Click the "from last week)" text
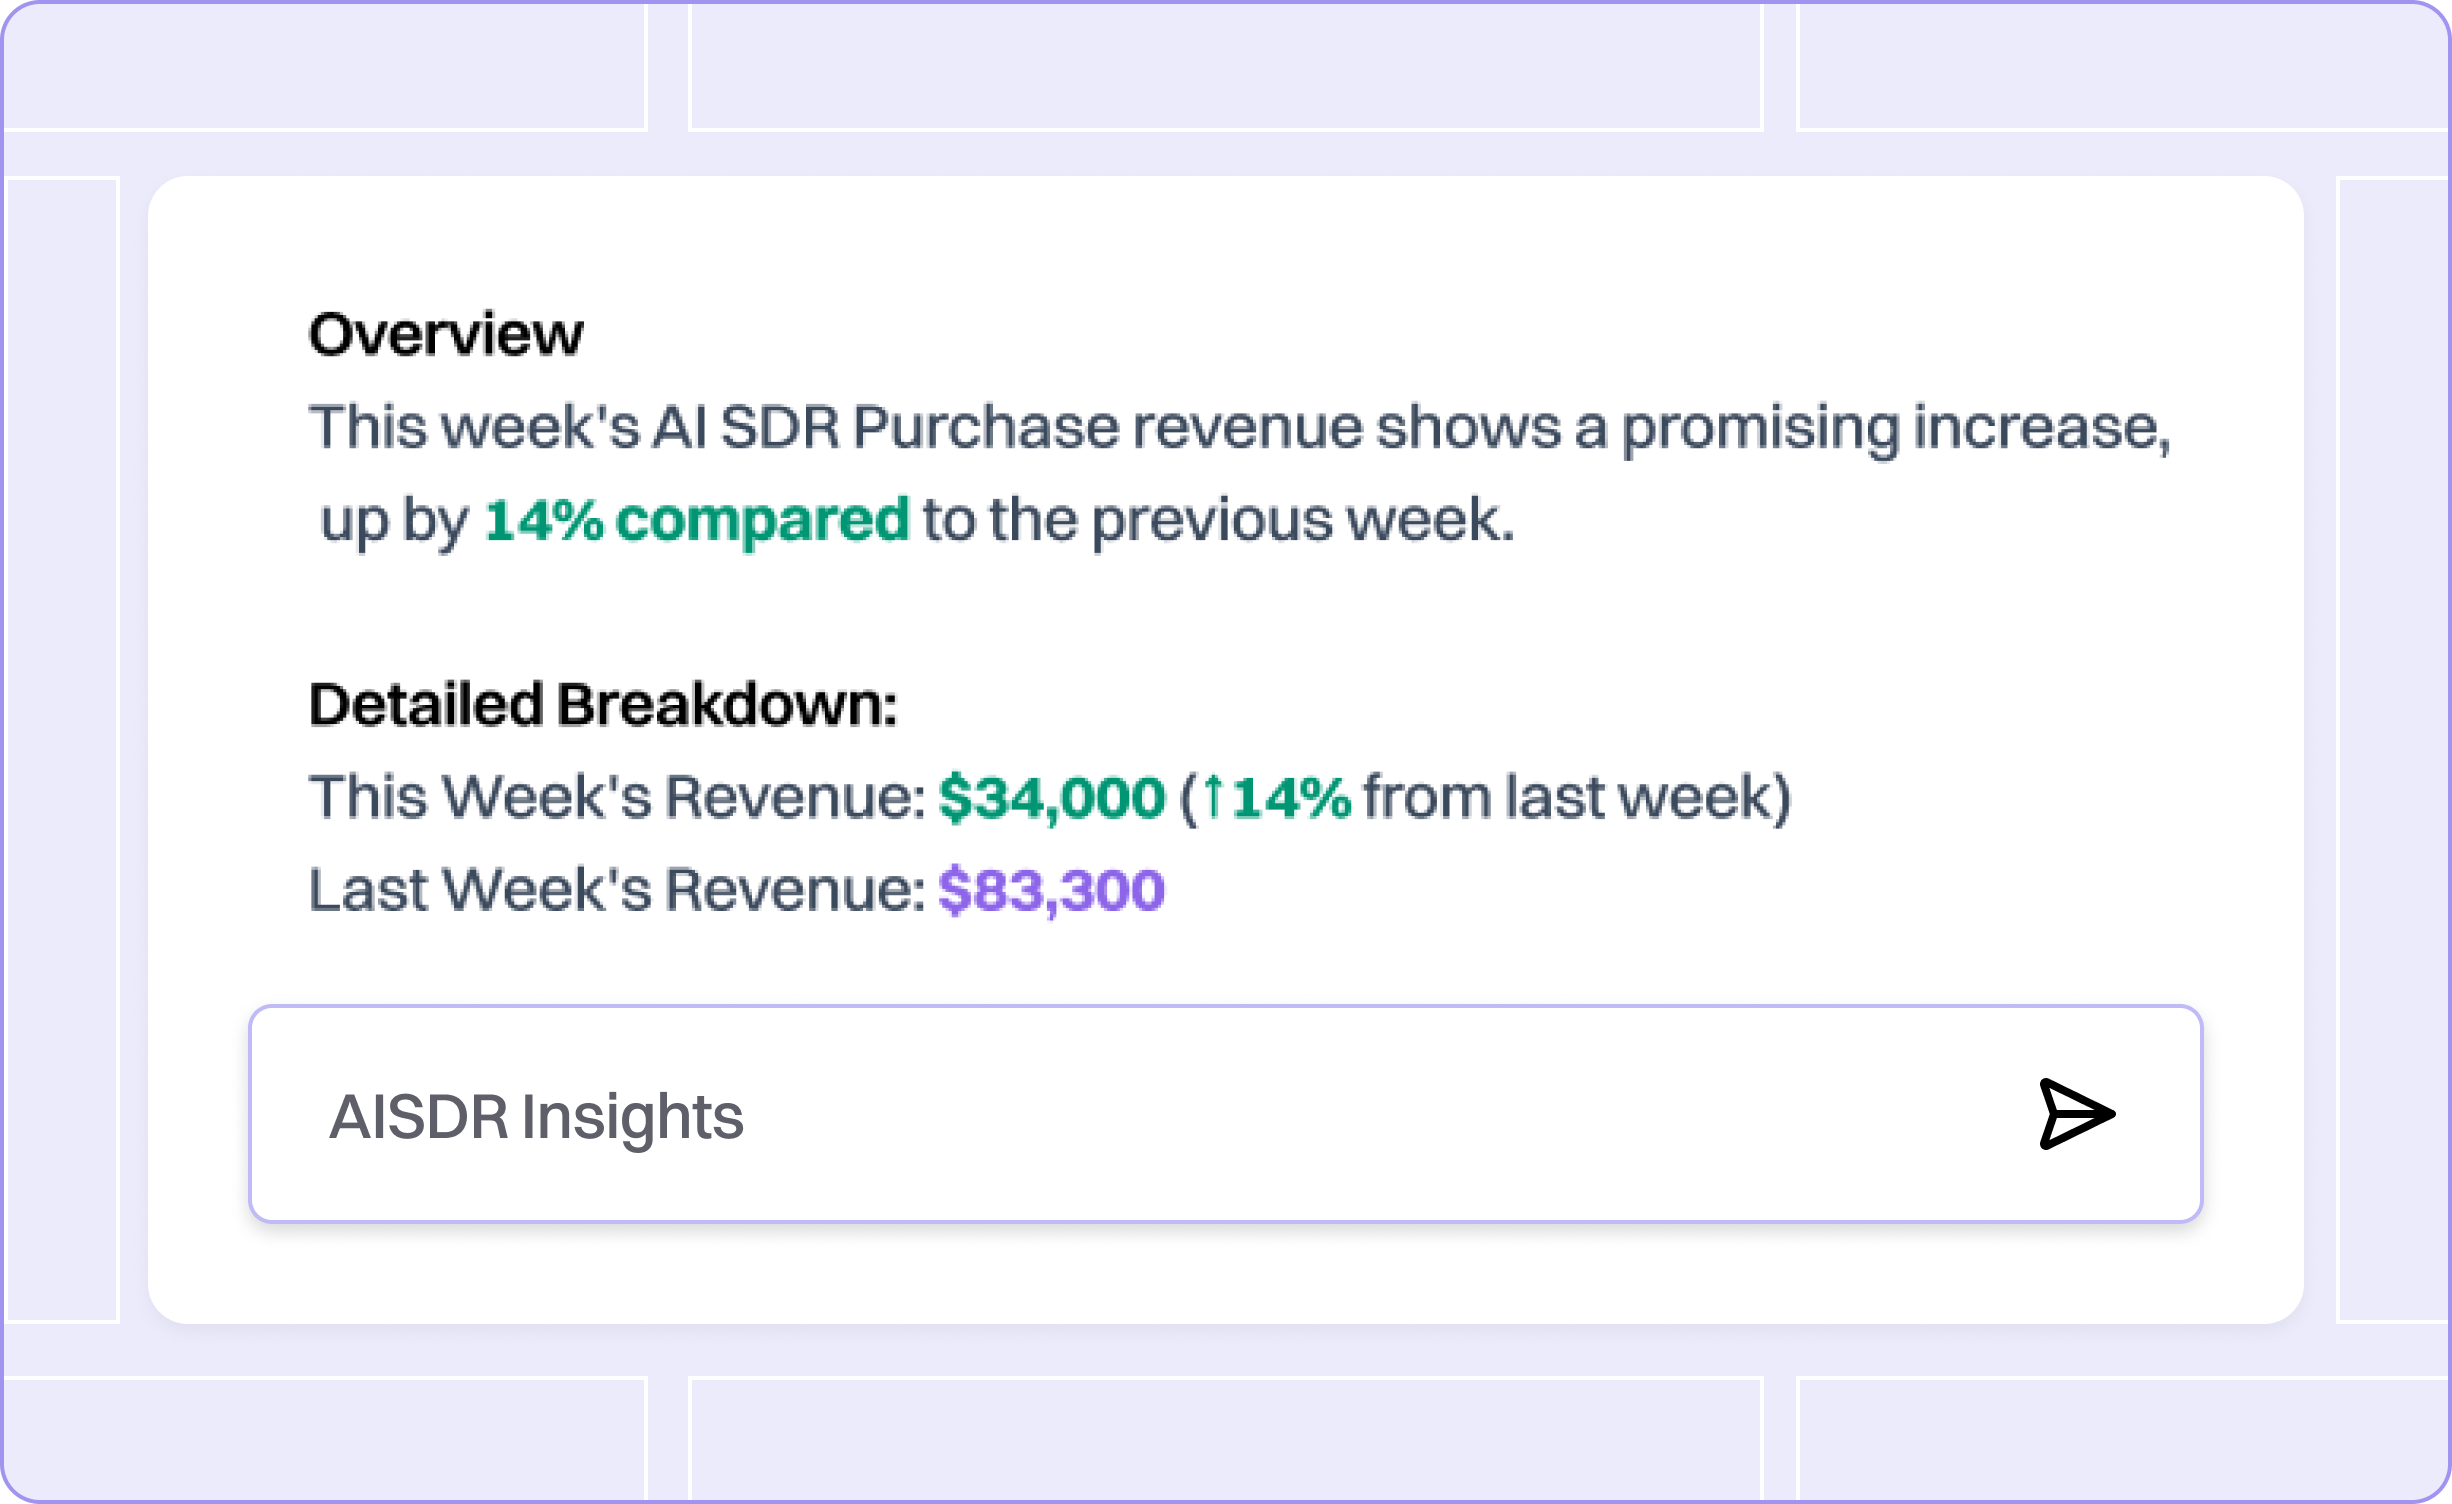Screen dimensions: 2452x1504 [1577, 798]
